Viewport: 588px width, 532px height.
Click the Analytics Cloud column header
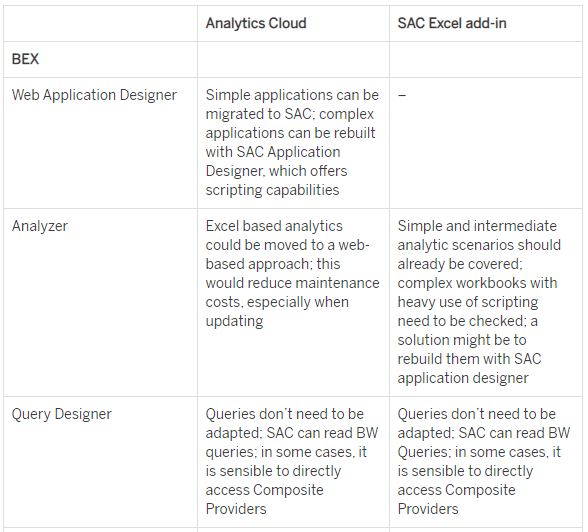click(x=256, y=23)
